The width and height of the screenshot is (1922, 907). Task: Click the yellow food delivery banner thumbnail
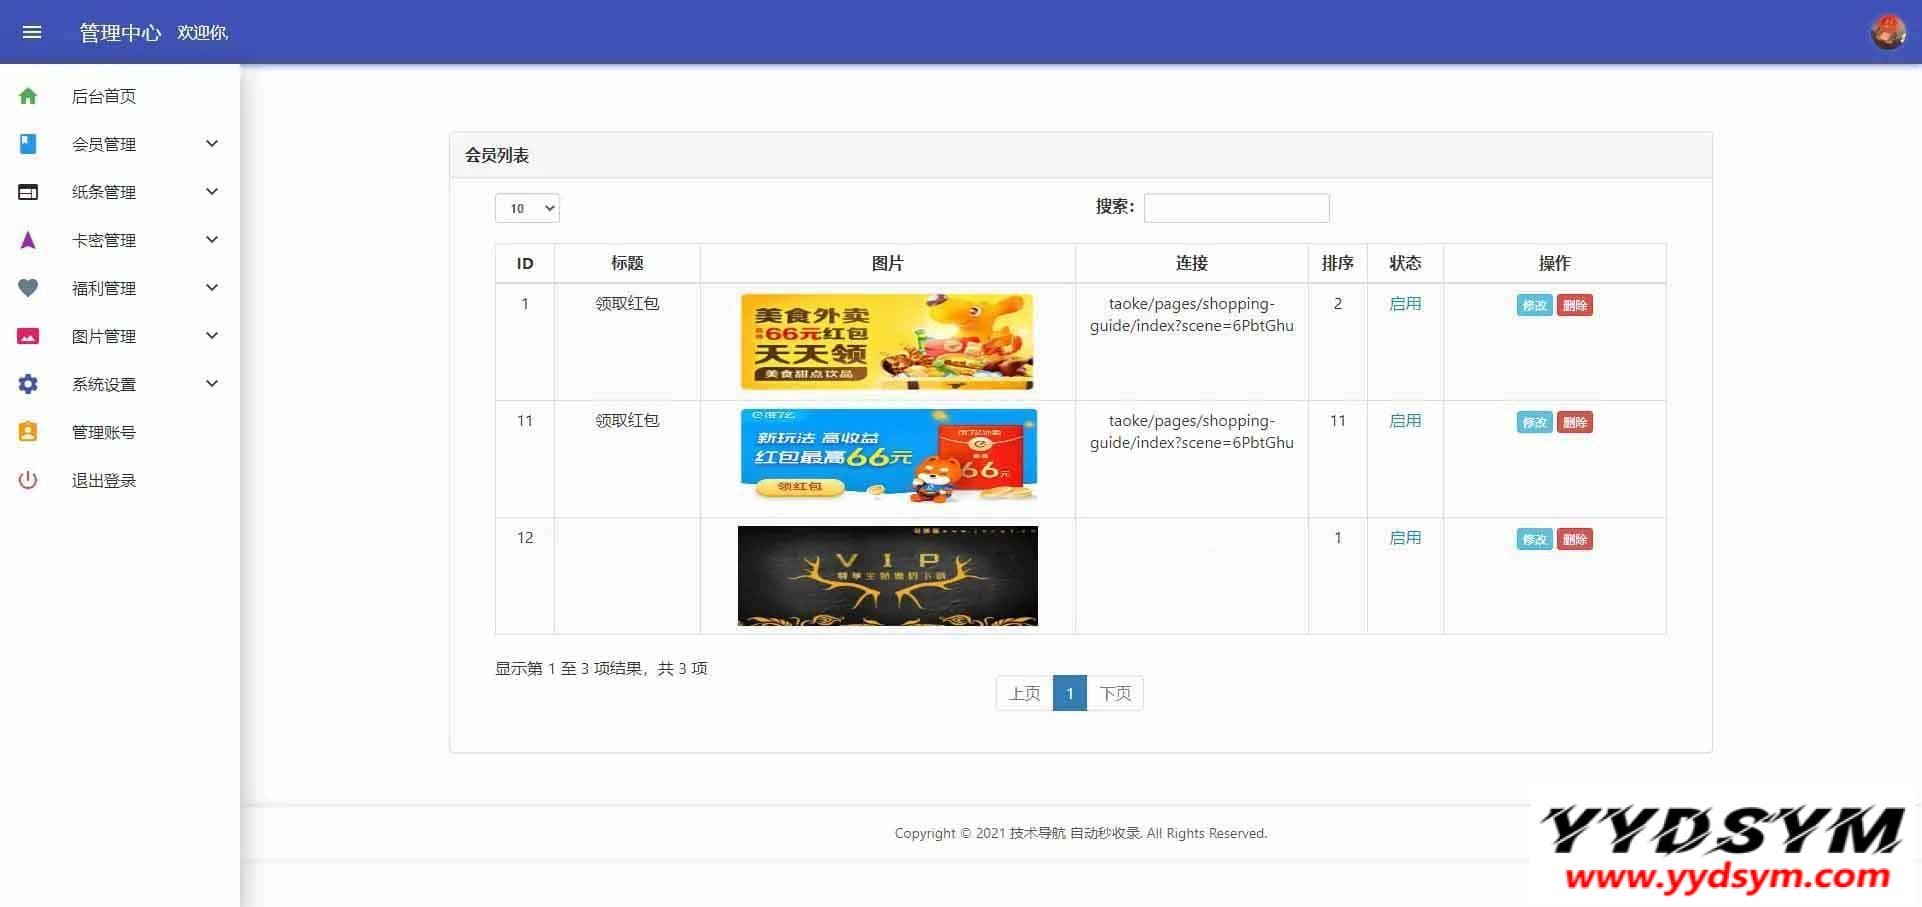coord(887,341)
